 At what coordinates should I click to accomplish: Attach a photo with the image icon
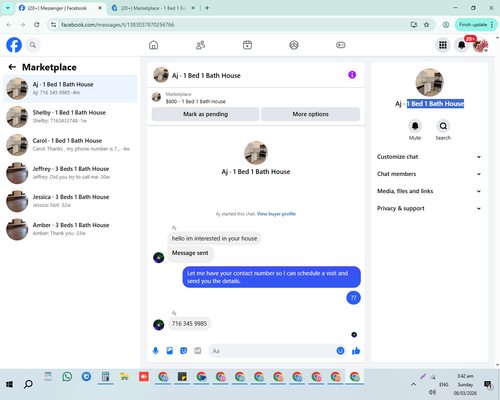[170, 351]
